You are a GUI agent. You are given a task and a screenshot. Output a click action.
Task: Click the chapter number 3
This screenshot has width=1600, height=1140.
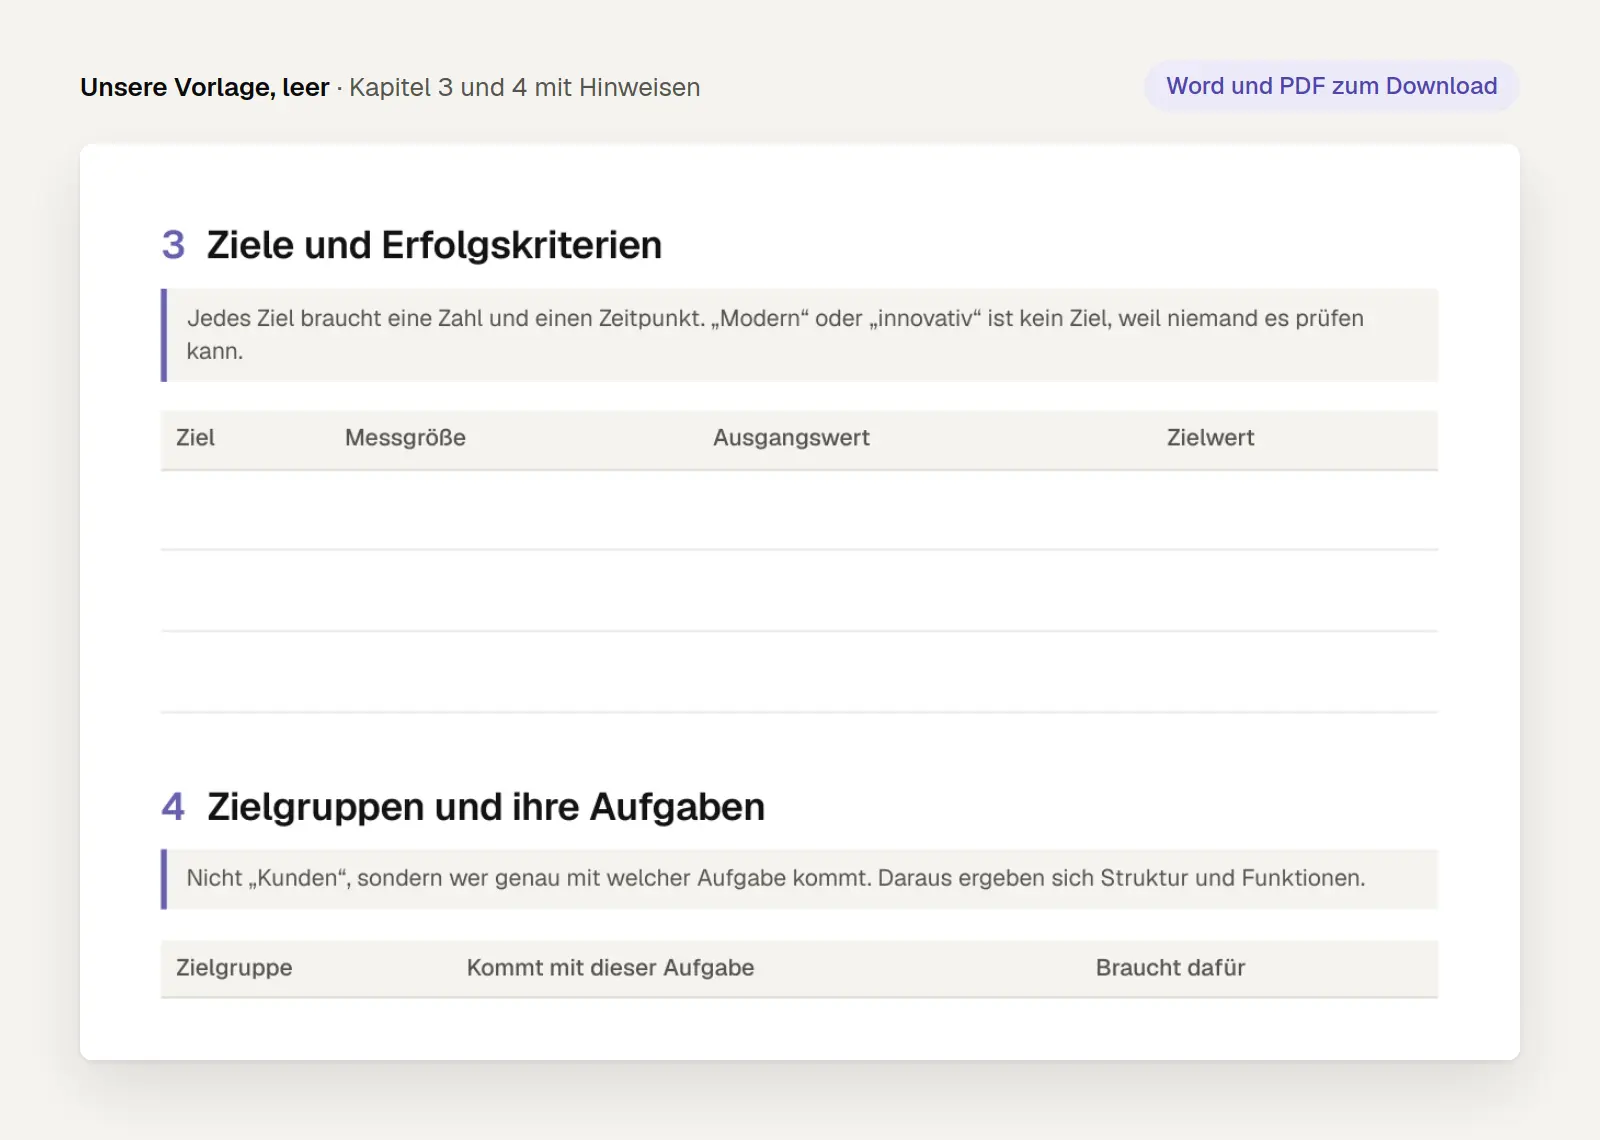173,245
